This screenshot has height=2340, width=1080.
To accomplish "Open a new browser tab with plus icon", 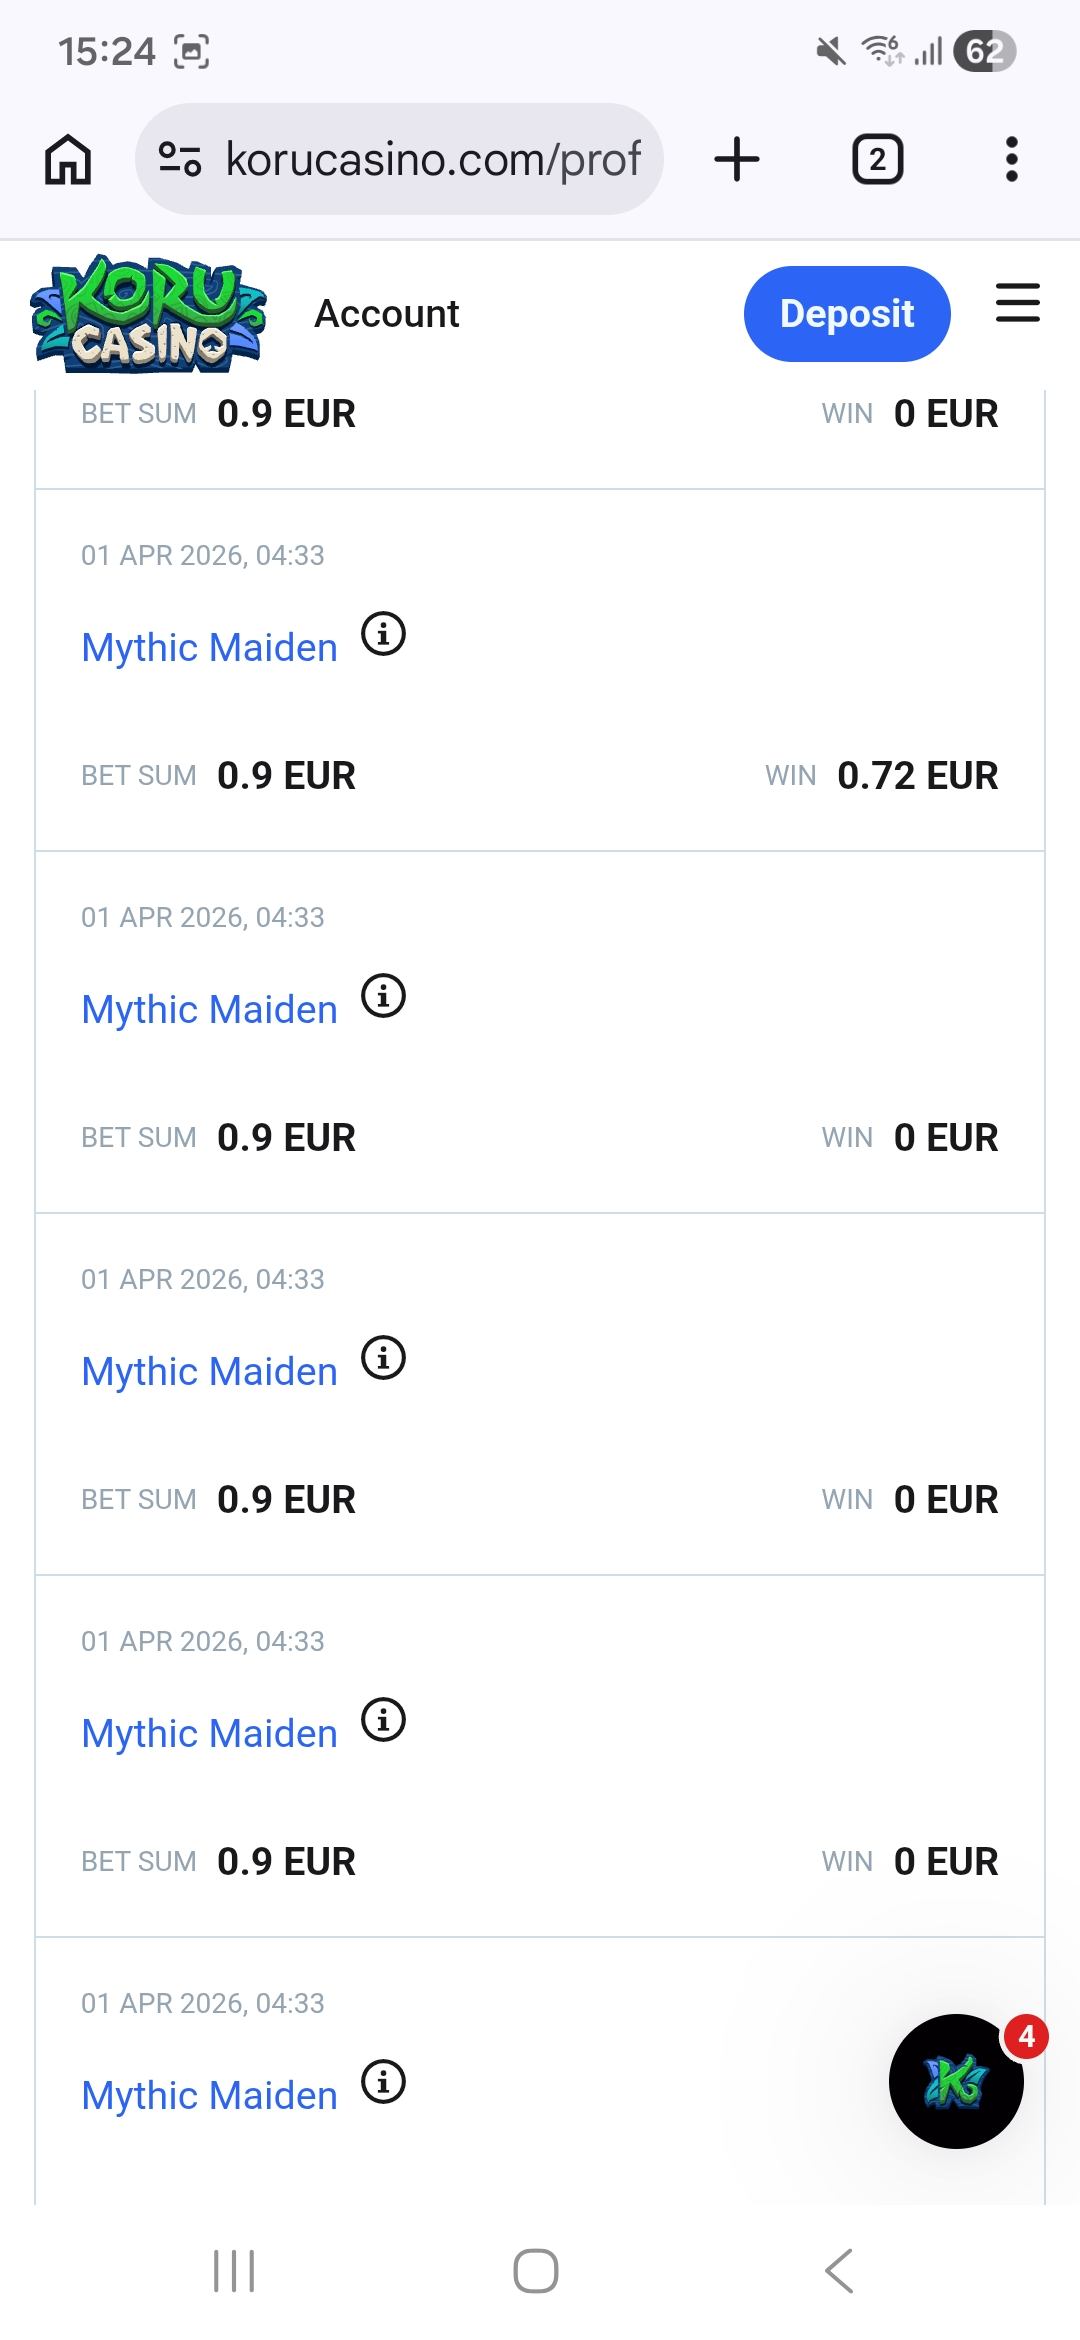I will (x=737, y=160).
